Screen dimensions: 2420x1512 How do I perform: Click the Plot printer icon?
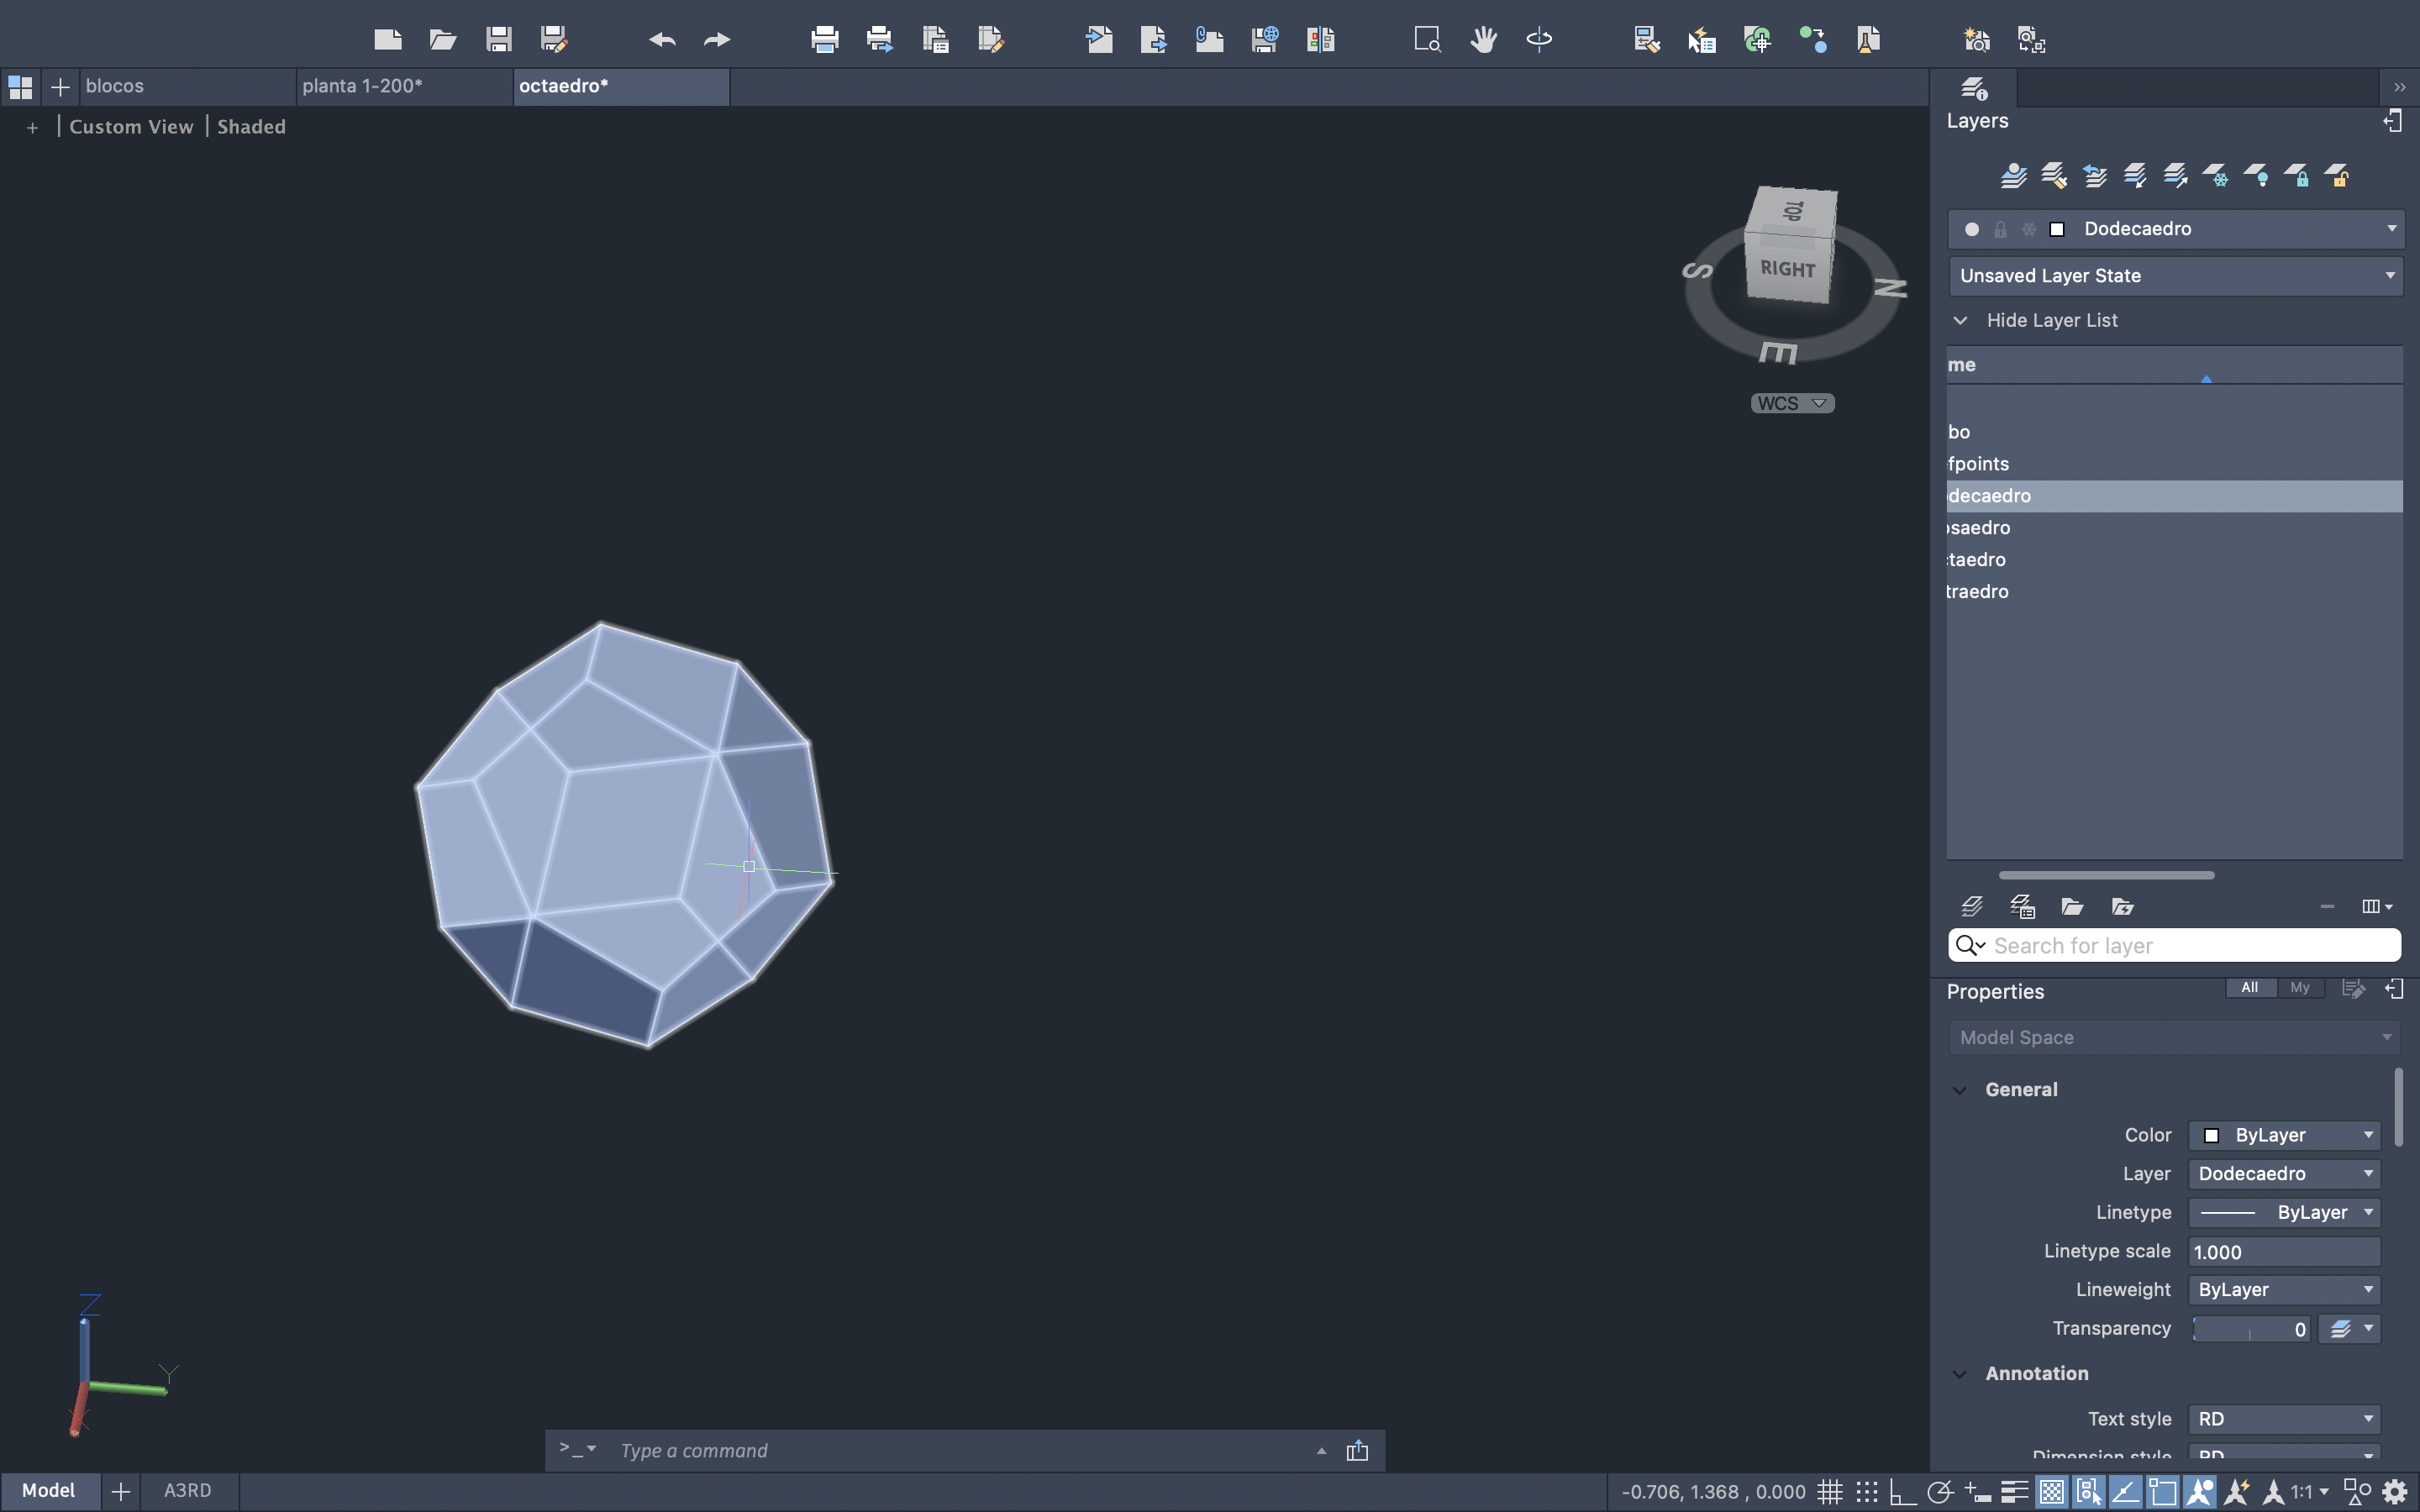click(x=824, y=40)
